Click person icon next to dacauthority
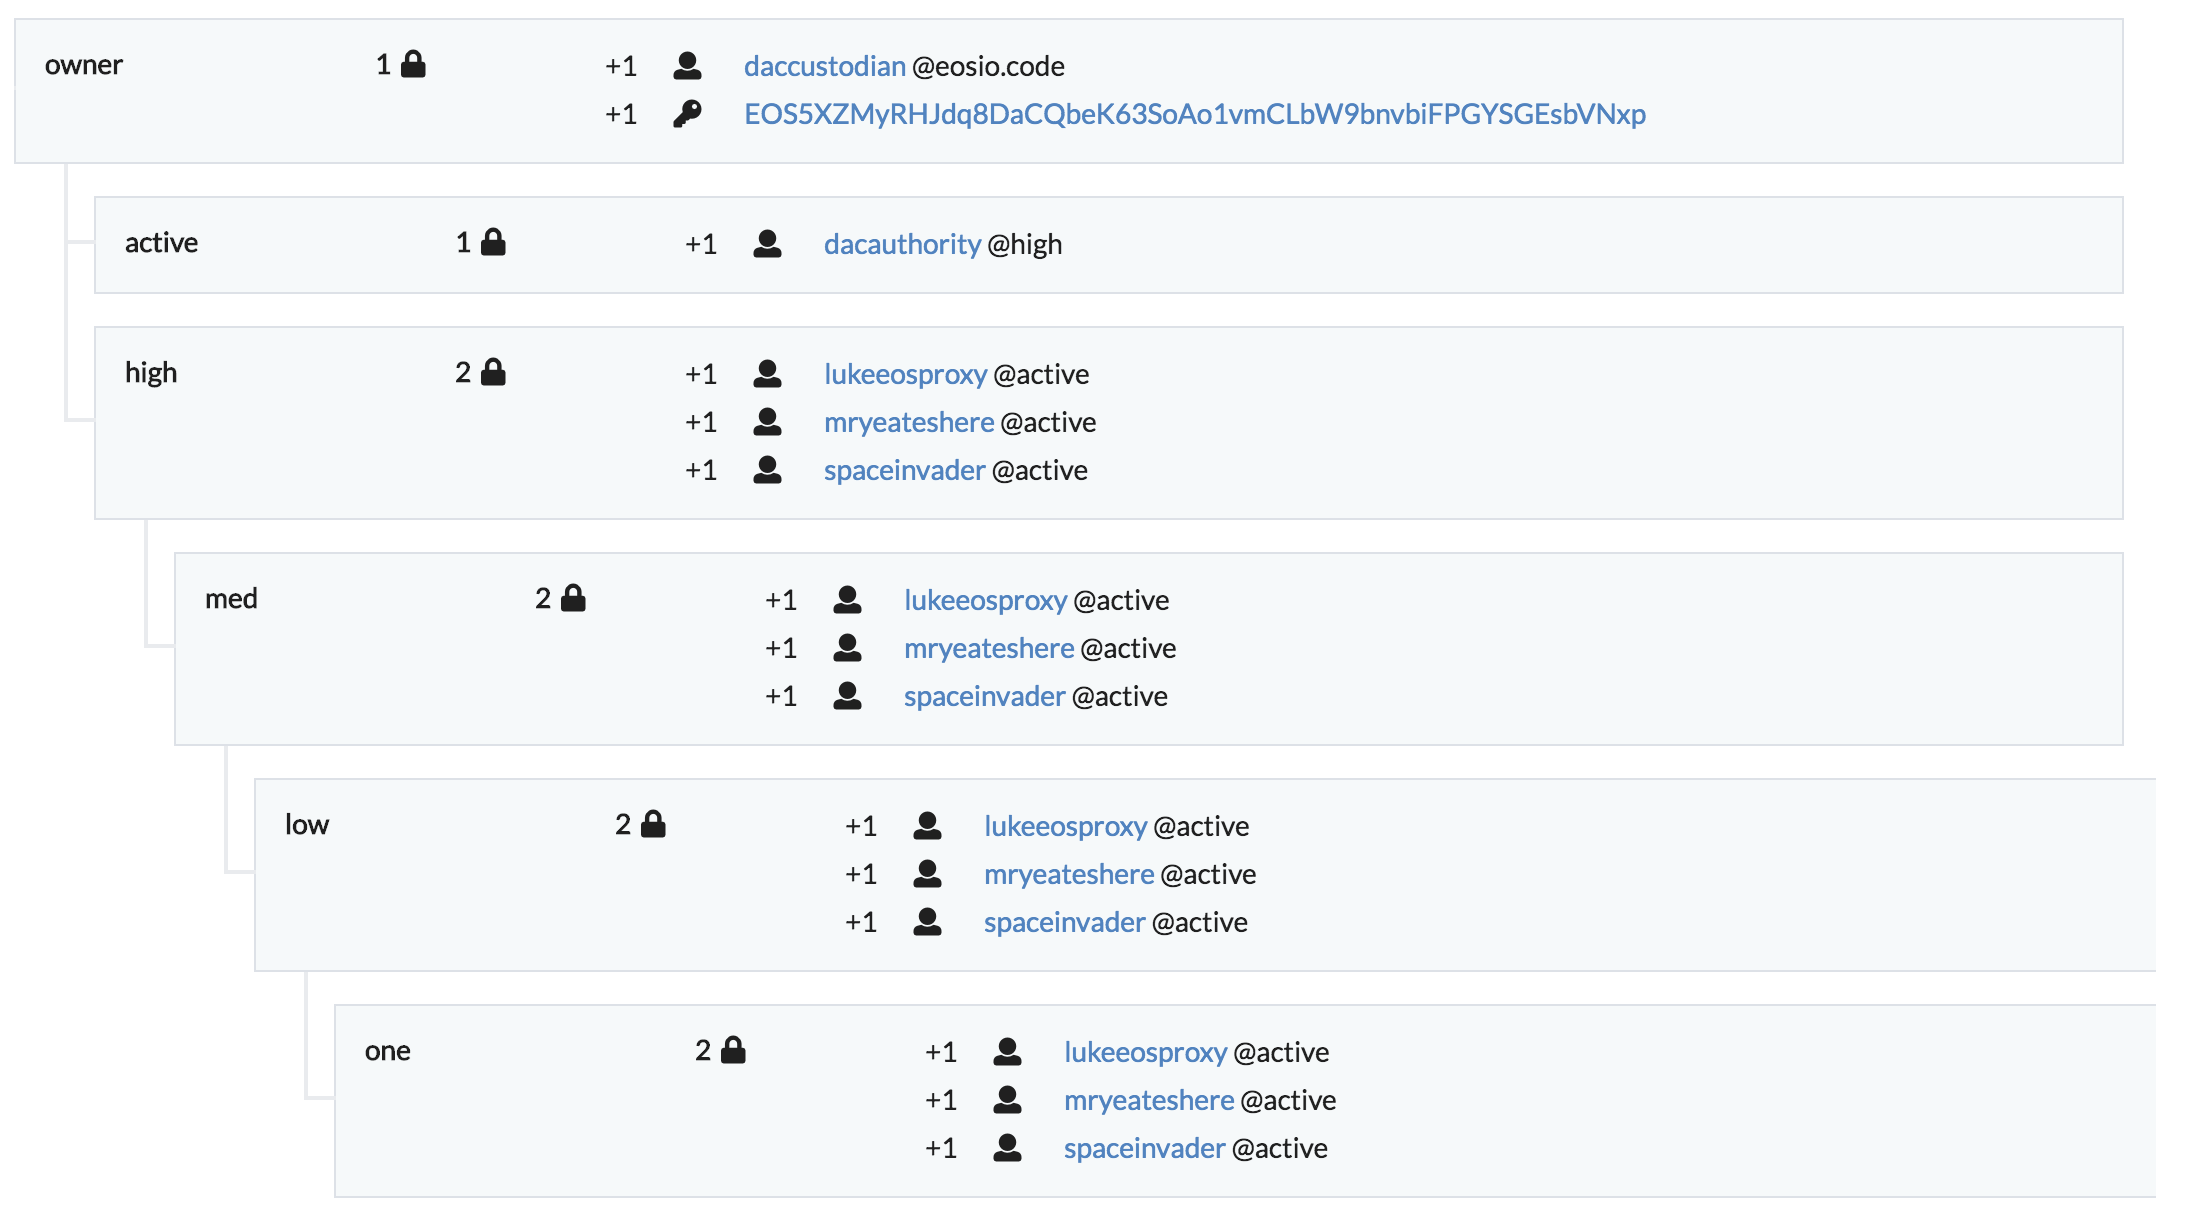The width and height of the screenshot is (2186, 1224). click(767, 244)
